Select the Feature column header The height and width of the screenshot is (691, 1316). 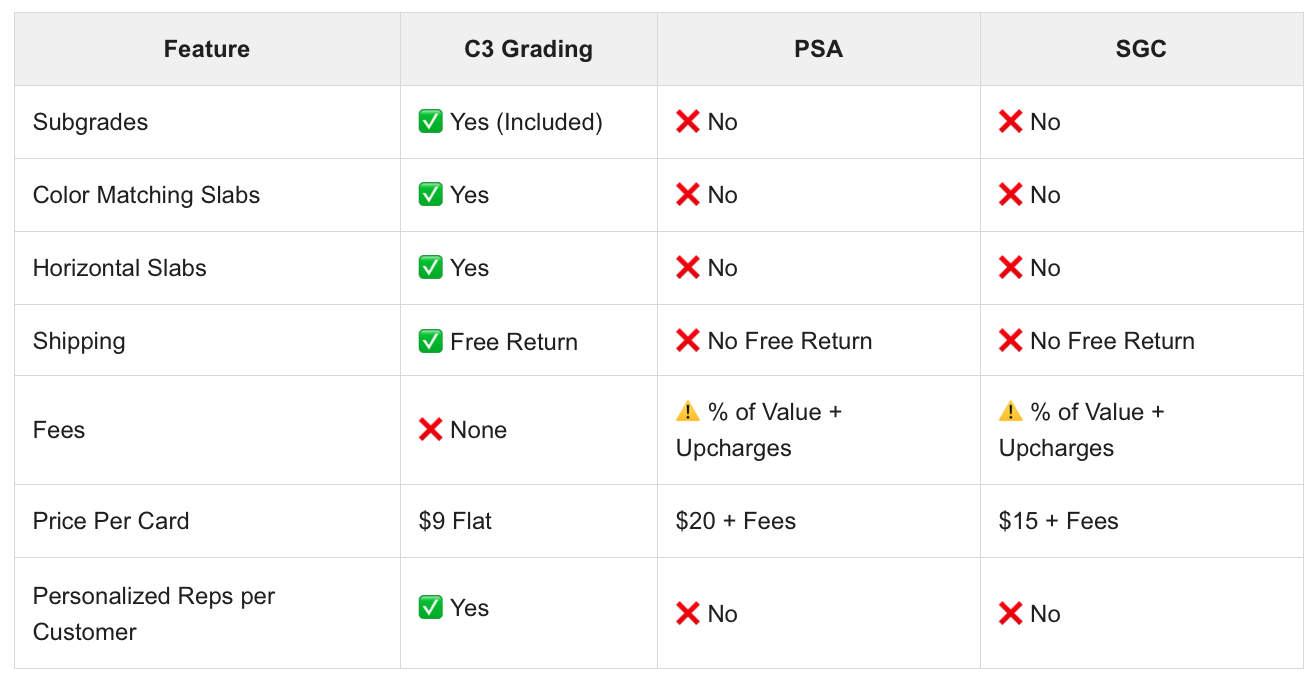207,49
